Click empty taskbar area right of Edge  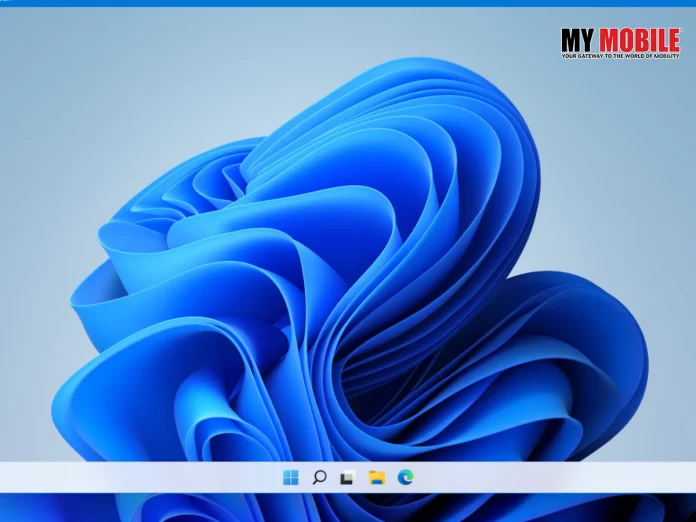tap(555, 478)
